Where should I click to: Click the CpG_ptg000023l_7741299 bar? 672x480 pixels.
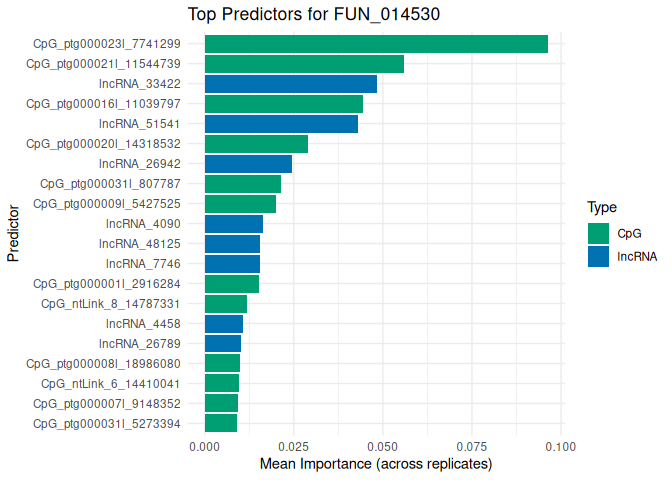pyautogui.click(x=376, y=44)
